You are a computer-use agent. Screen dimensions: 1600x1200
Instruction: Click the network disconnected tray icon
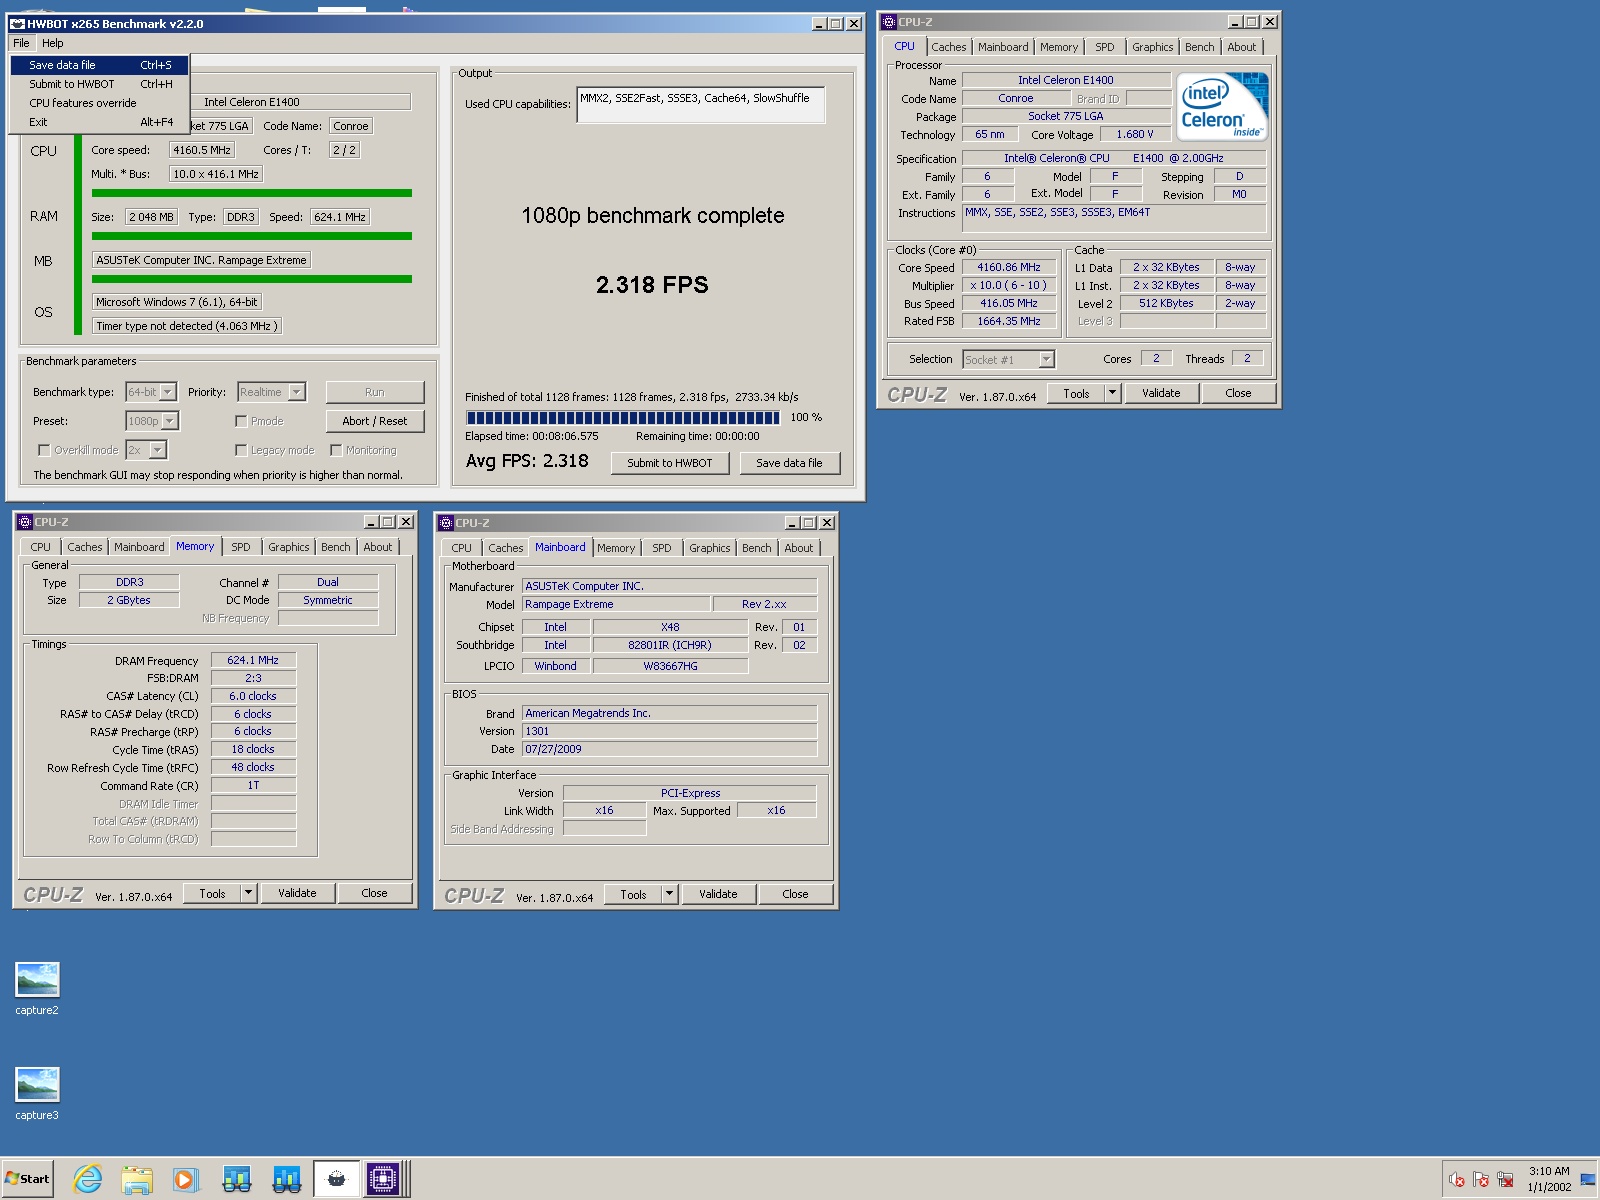1505,1180
